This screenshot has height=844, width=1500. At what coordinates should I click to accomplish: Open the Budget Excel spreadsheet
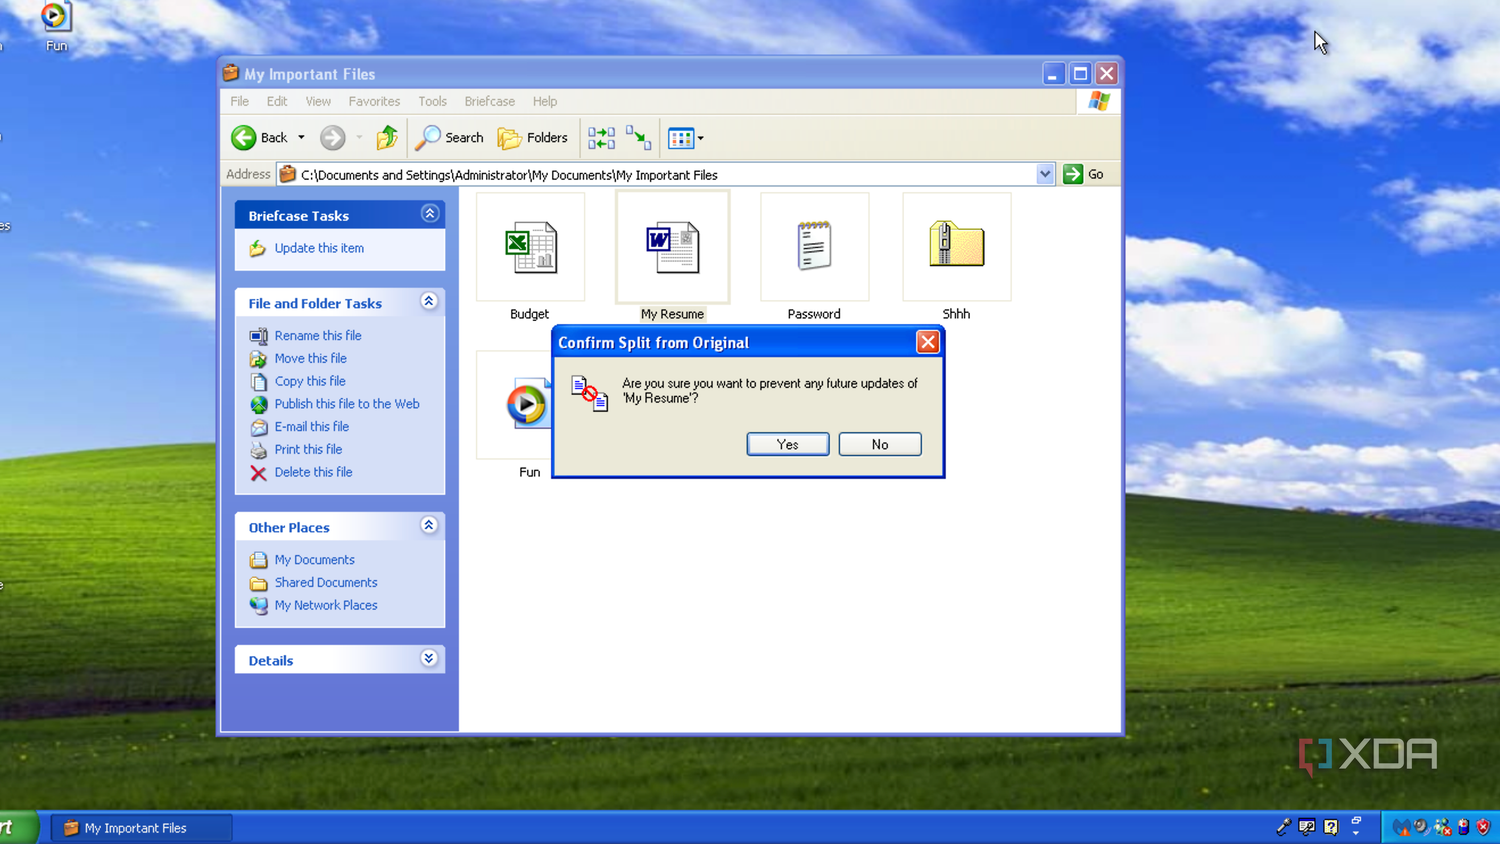point(530,246)
